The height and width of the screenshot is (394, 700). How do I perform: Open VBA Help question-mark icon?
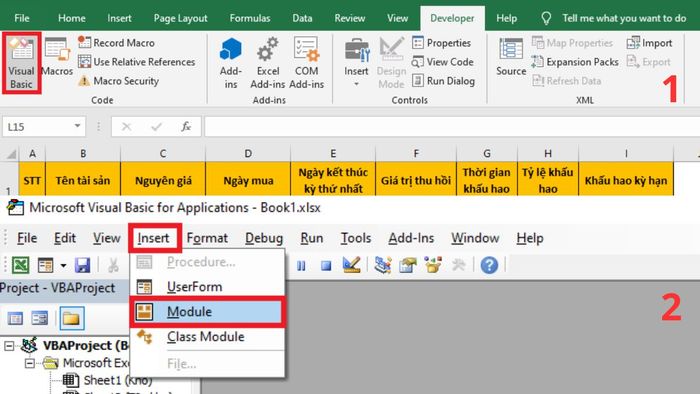tap(489, 265)
